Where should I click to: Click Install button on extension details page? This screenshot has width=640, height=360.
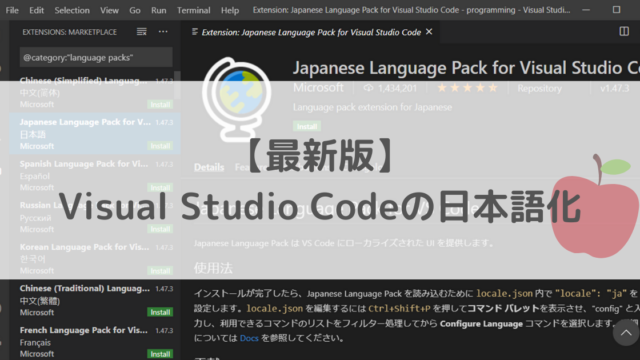[307, 127]
